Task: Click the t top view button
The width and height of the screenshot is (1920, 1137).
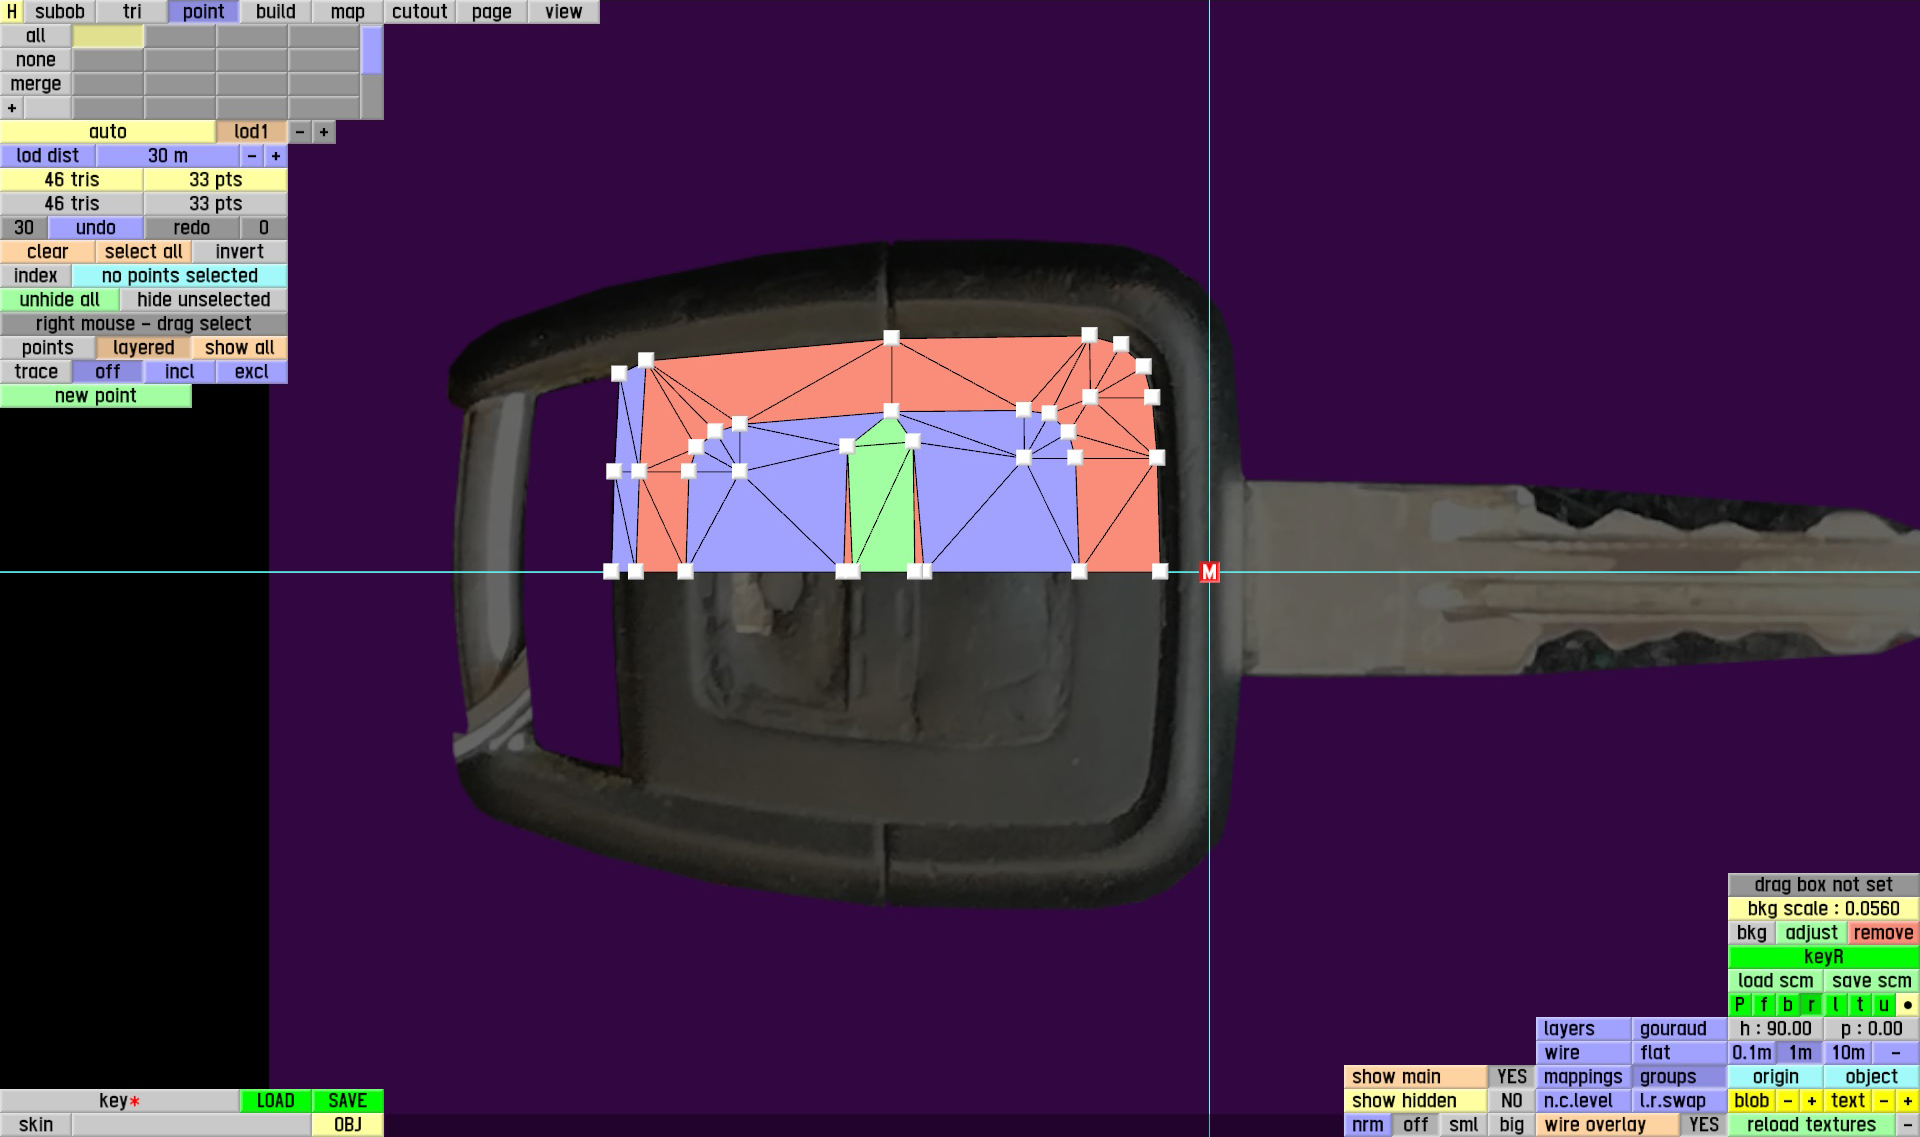Action: click(1859, 1005)
